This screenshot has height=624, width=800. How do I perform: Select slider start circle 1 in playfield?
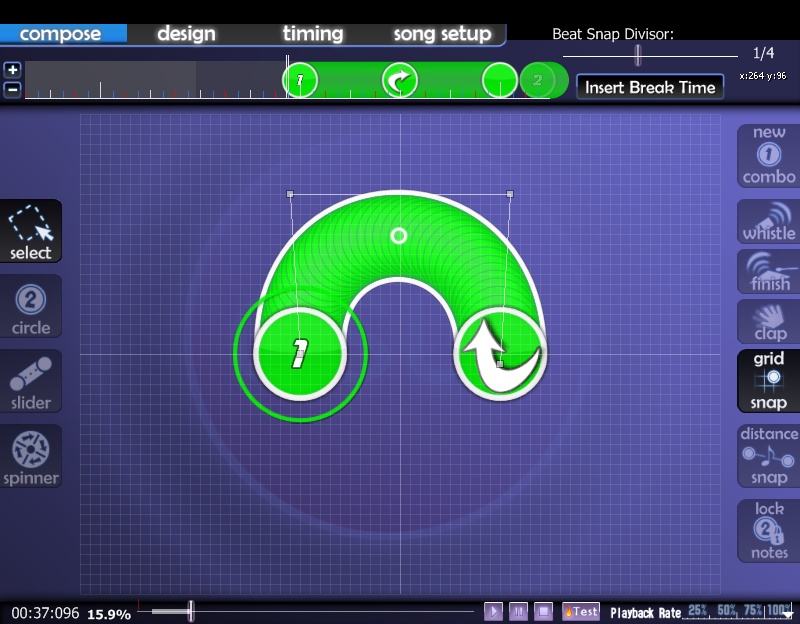(x=300, y=354)
